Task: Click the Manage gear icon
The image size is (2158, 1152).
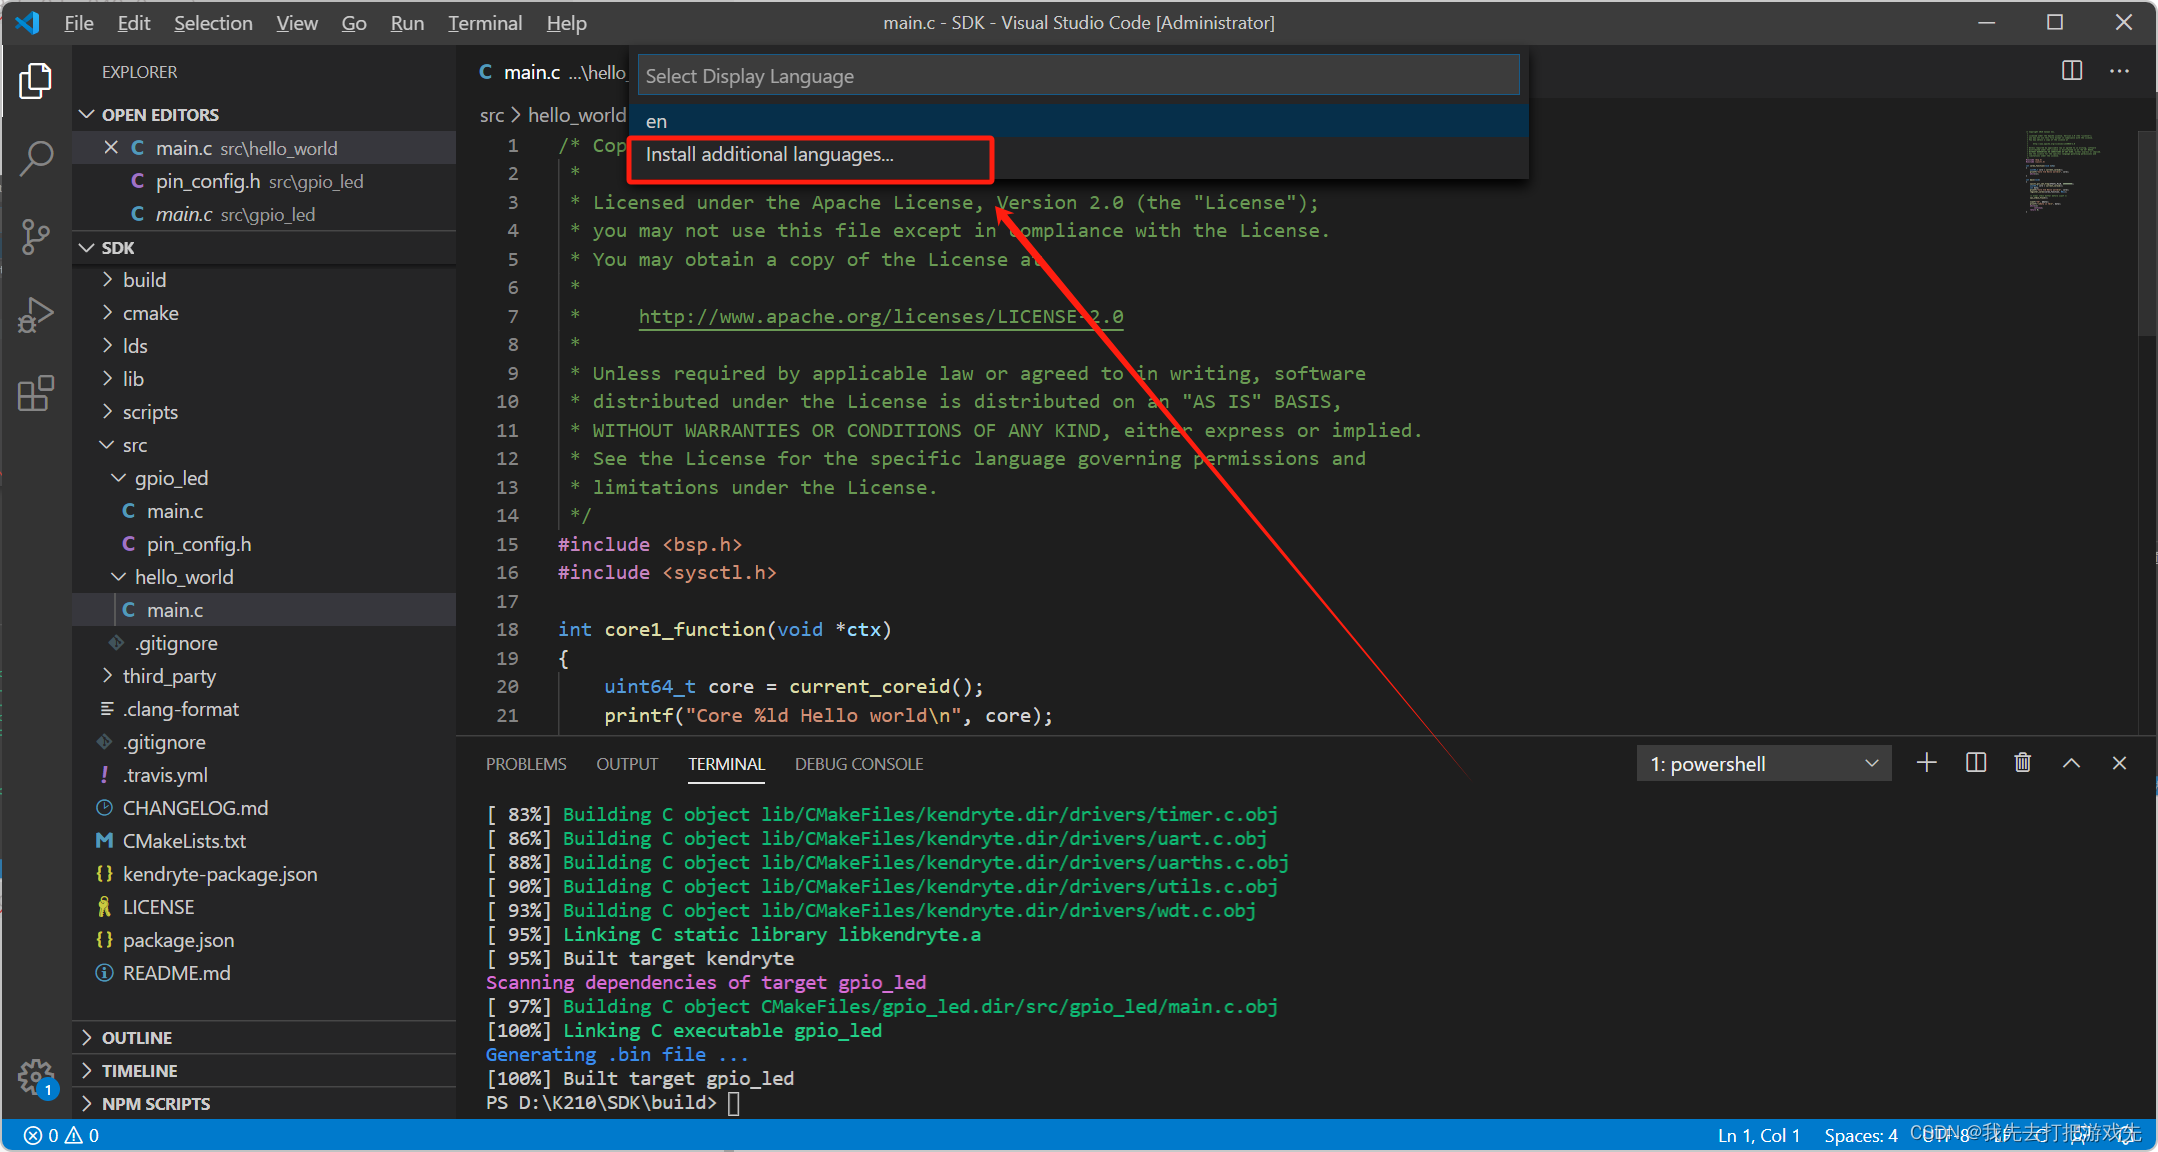Action: (36, 1077)
